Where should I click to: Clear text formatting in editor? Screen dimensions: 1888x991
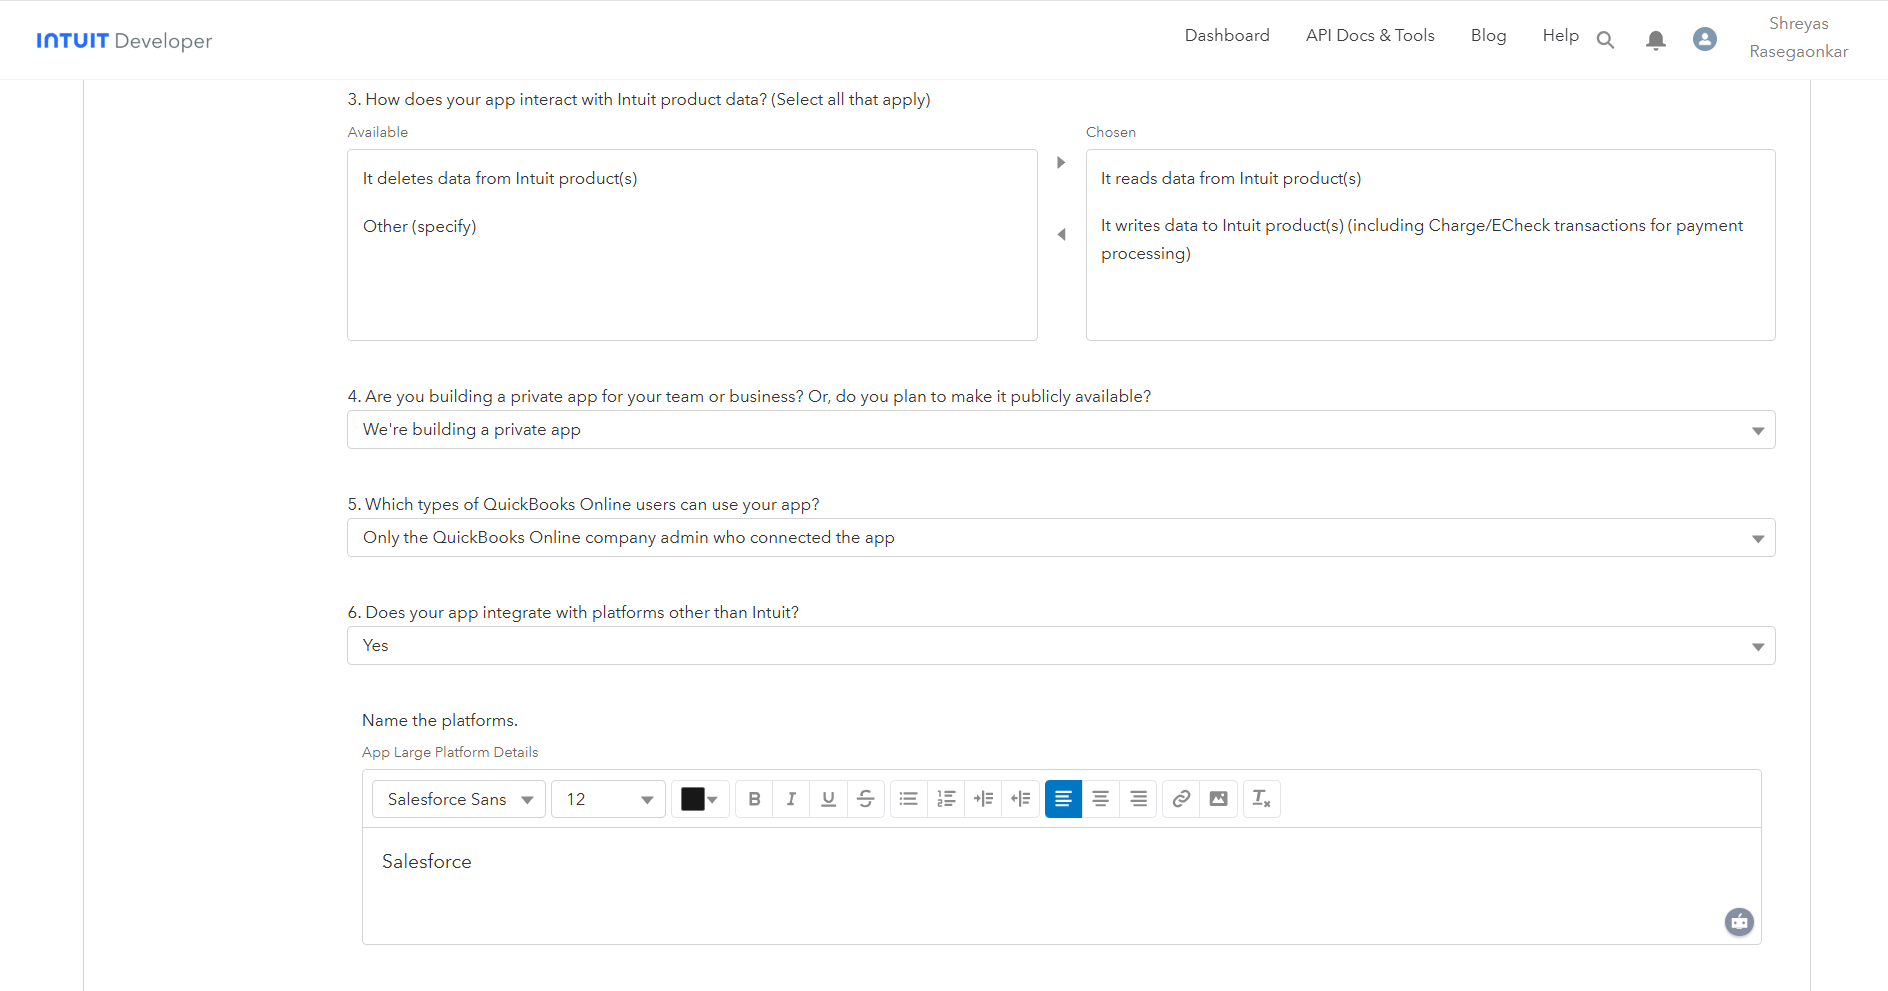1261,799
